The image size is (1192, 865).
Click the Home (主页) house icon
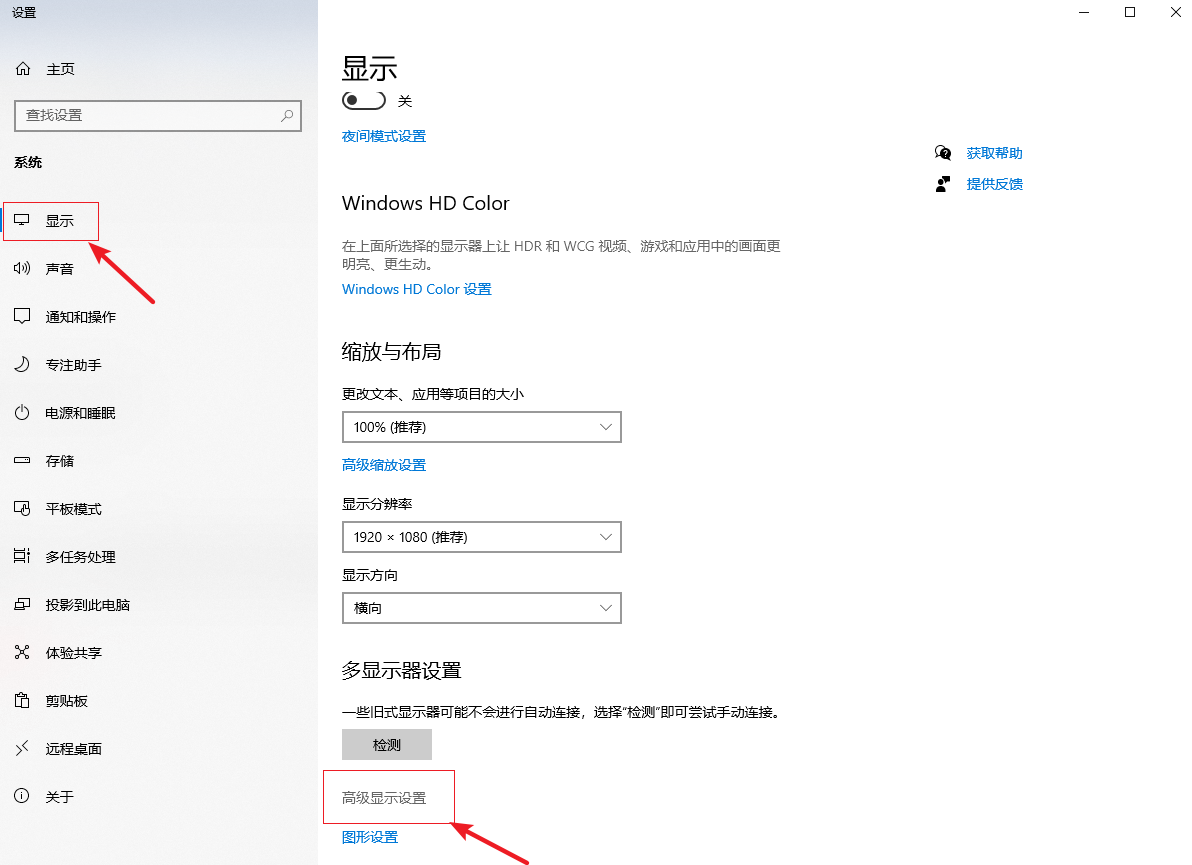click(x=22, y=69)
